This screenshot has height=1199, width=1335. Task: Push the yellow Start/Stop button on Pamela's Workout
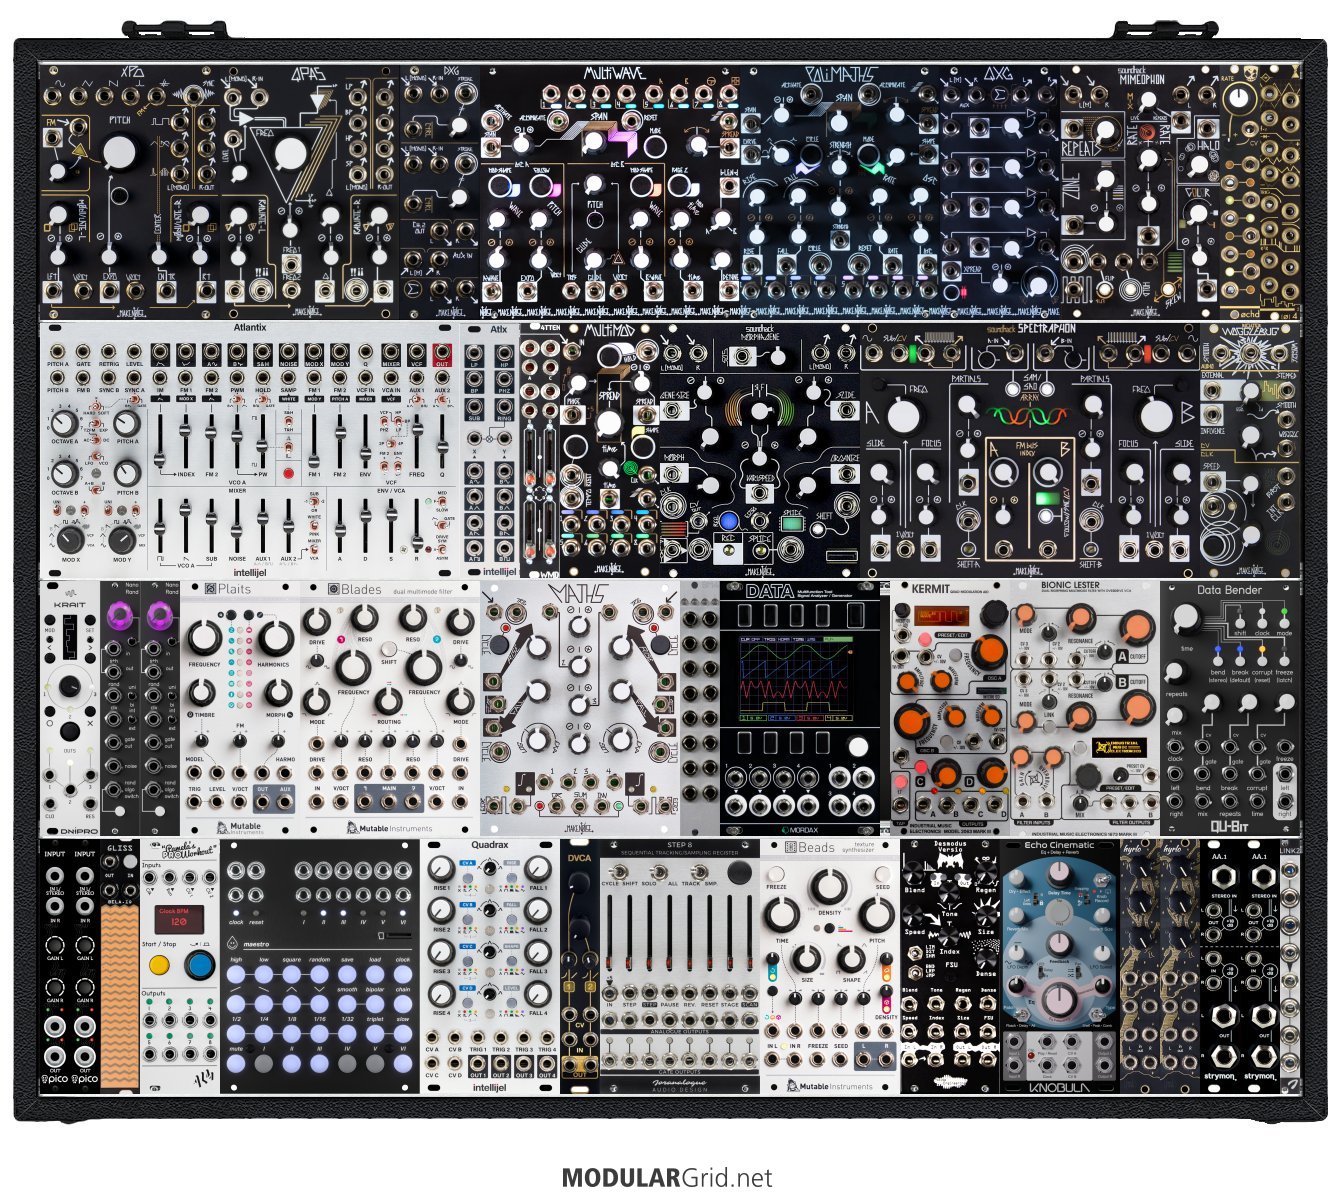point(158,966)
